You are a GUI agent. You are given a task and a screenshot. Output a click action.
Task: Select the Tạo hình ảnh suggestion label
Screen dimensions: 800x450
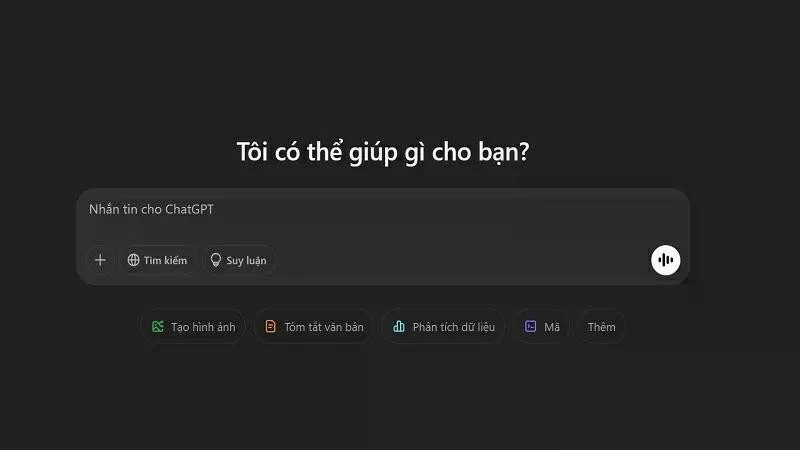203,327
